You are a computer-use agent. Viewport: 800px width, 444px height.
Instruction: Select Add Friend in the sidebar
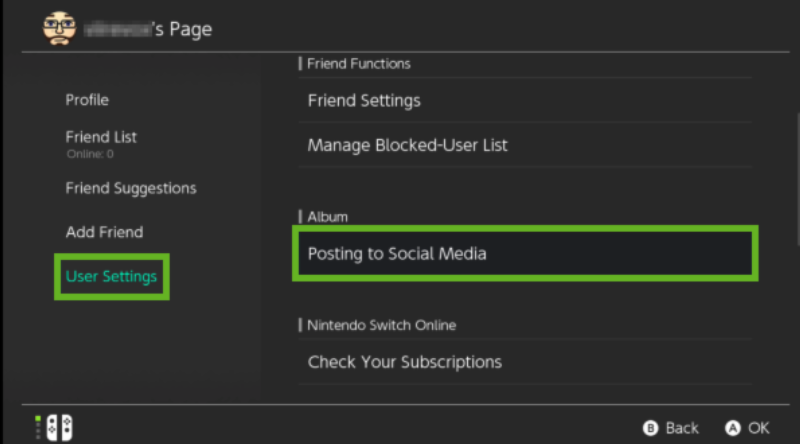[105, 232]
